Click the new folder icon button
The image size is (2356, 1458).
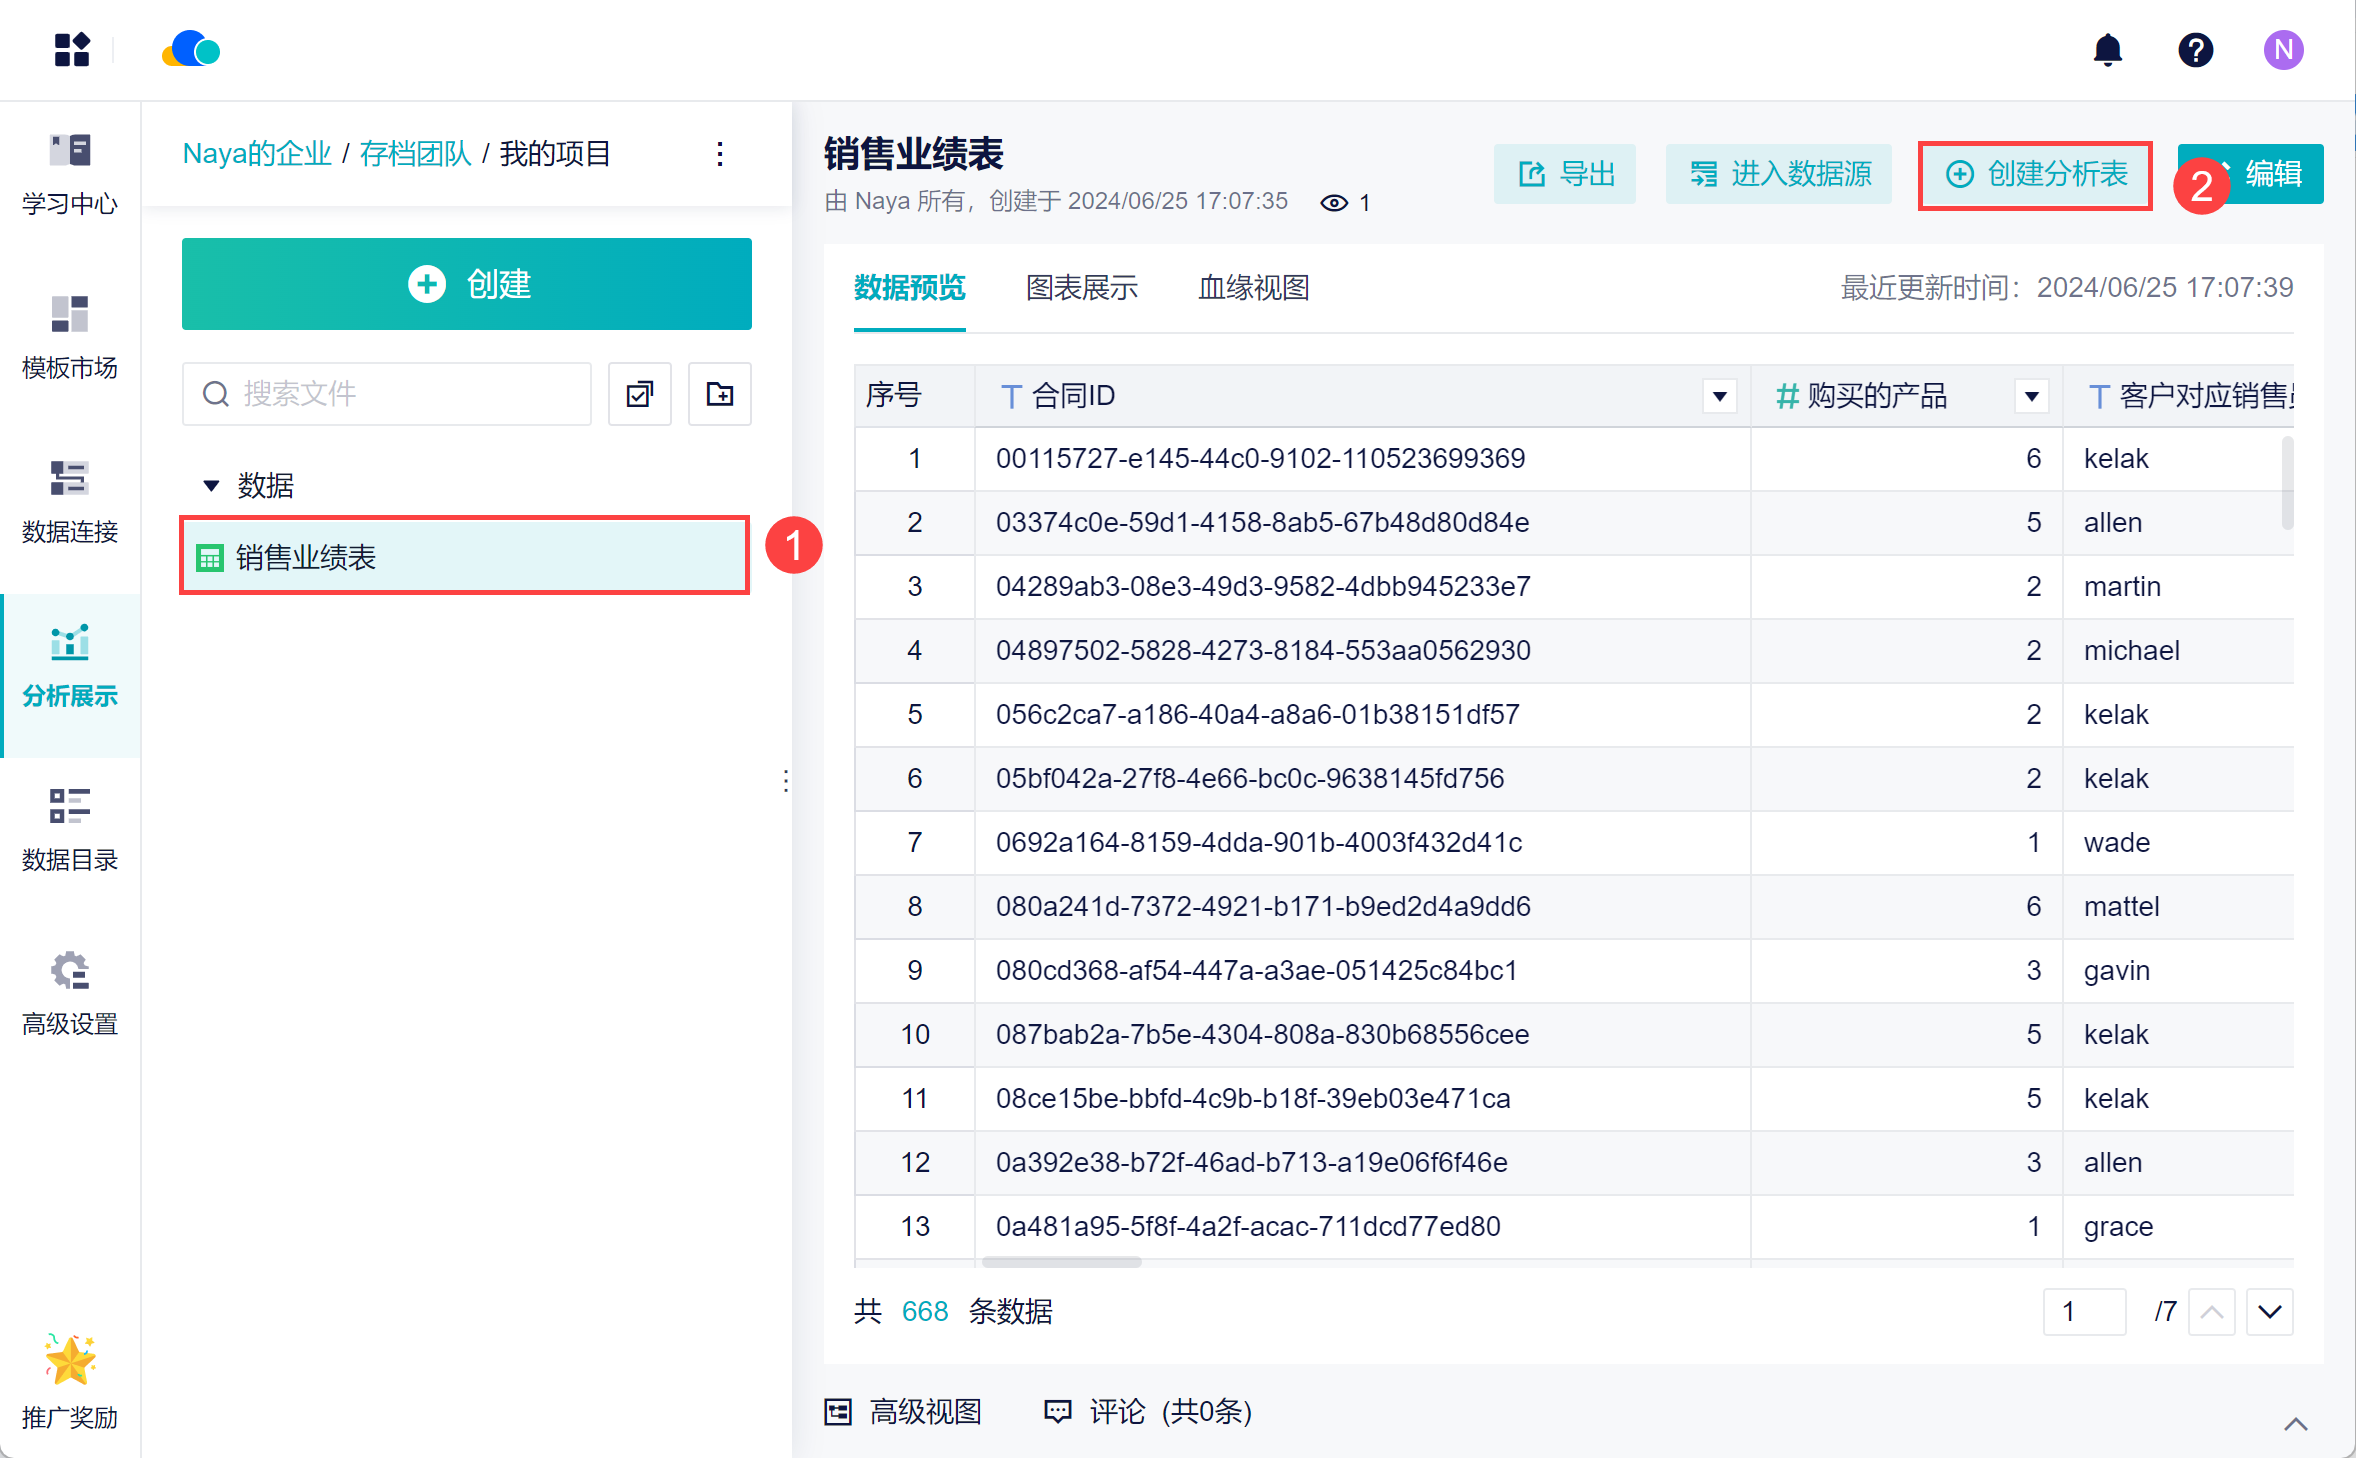(719, 394)
